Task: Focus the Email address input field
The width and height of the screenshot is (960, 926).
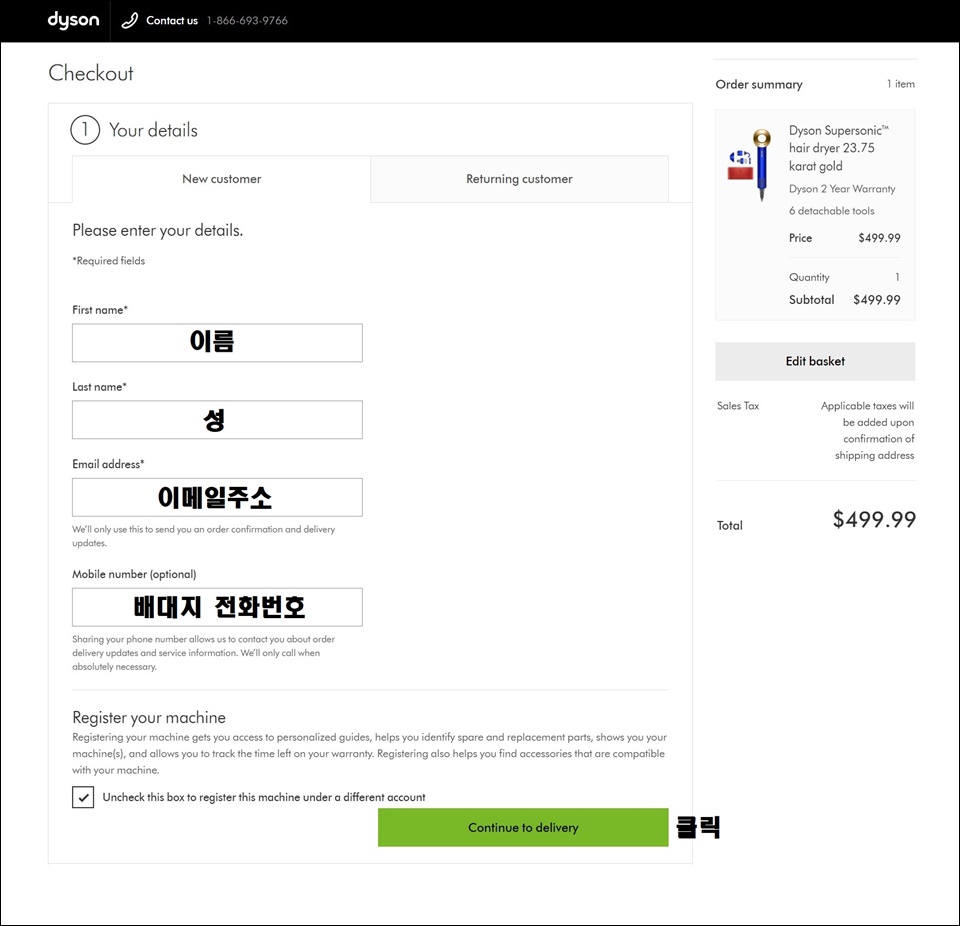Action: pyautogui.click(x=217, y=497)
